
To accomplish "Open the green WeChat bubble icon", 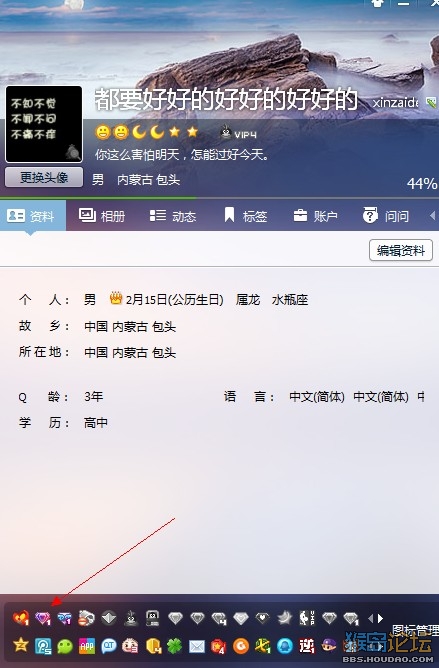I will pyautogui.click(x=65, y=646).
